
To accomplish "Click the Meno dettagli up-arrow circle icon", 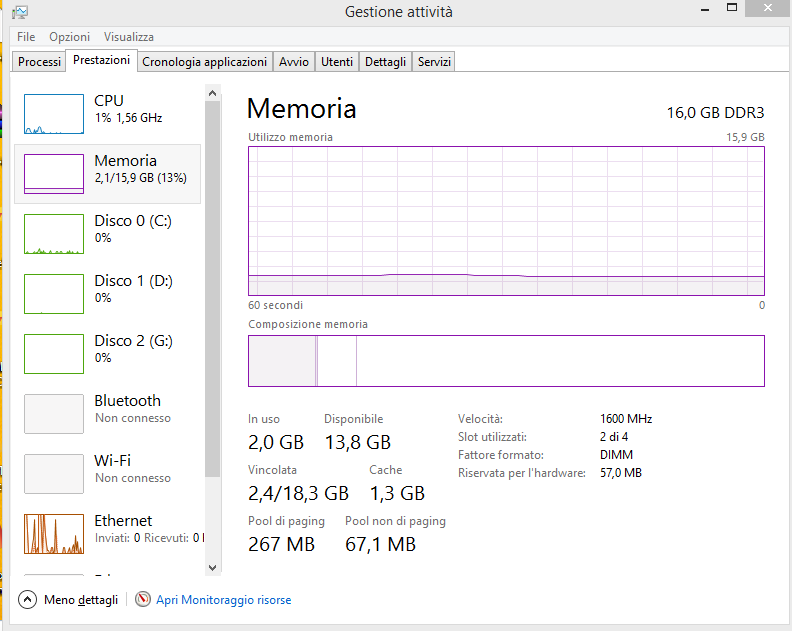I will point(27,600).
